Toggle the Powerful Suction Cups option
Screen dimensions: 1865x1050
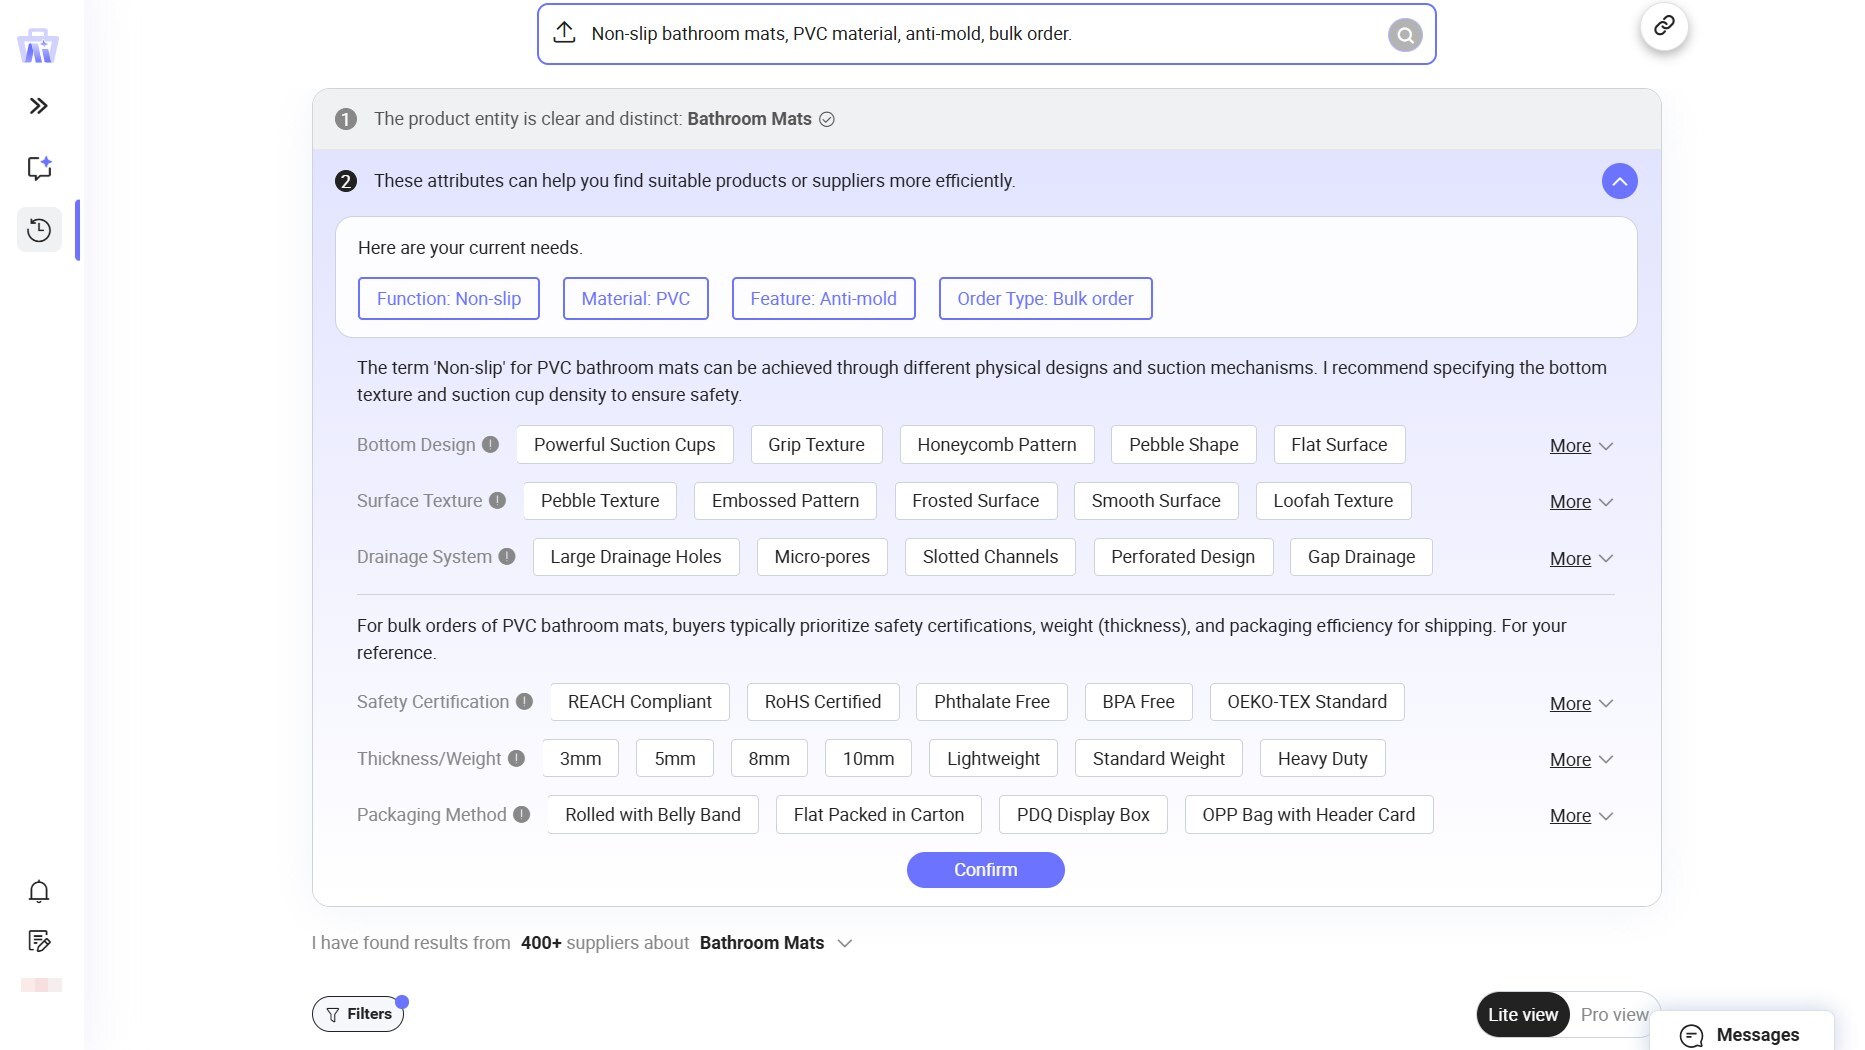coord(624,445)
